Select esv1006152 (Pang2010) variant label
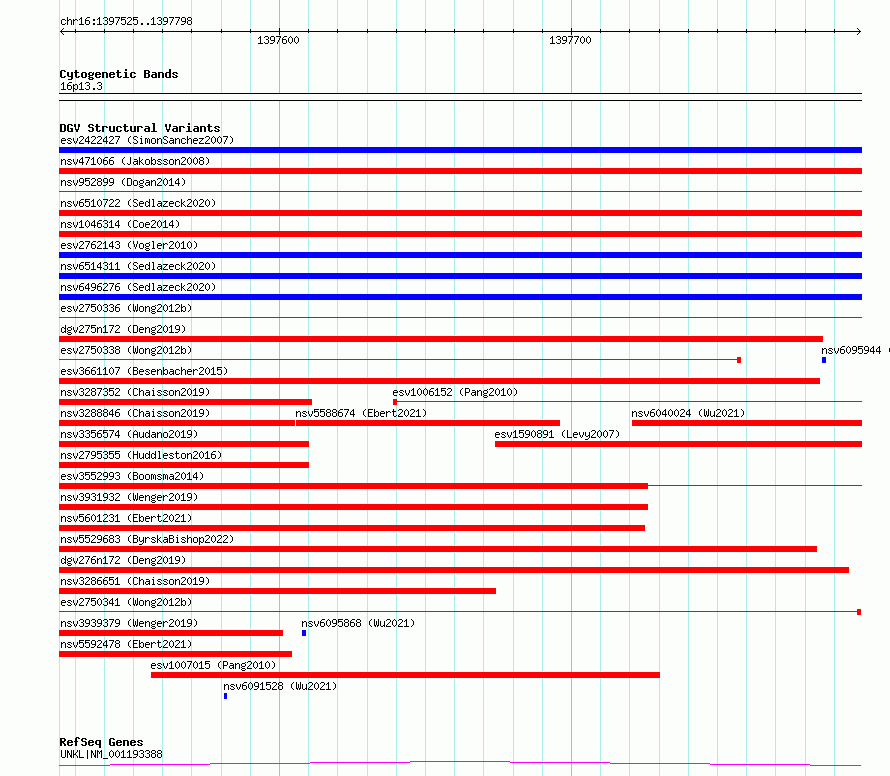890x776 pixels. point(455,392)
